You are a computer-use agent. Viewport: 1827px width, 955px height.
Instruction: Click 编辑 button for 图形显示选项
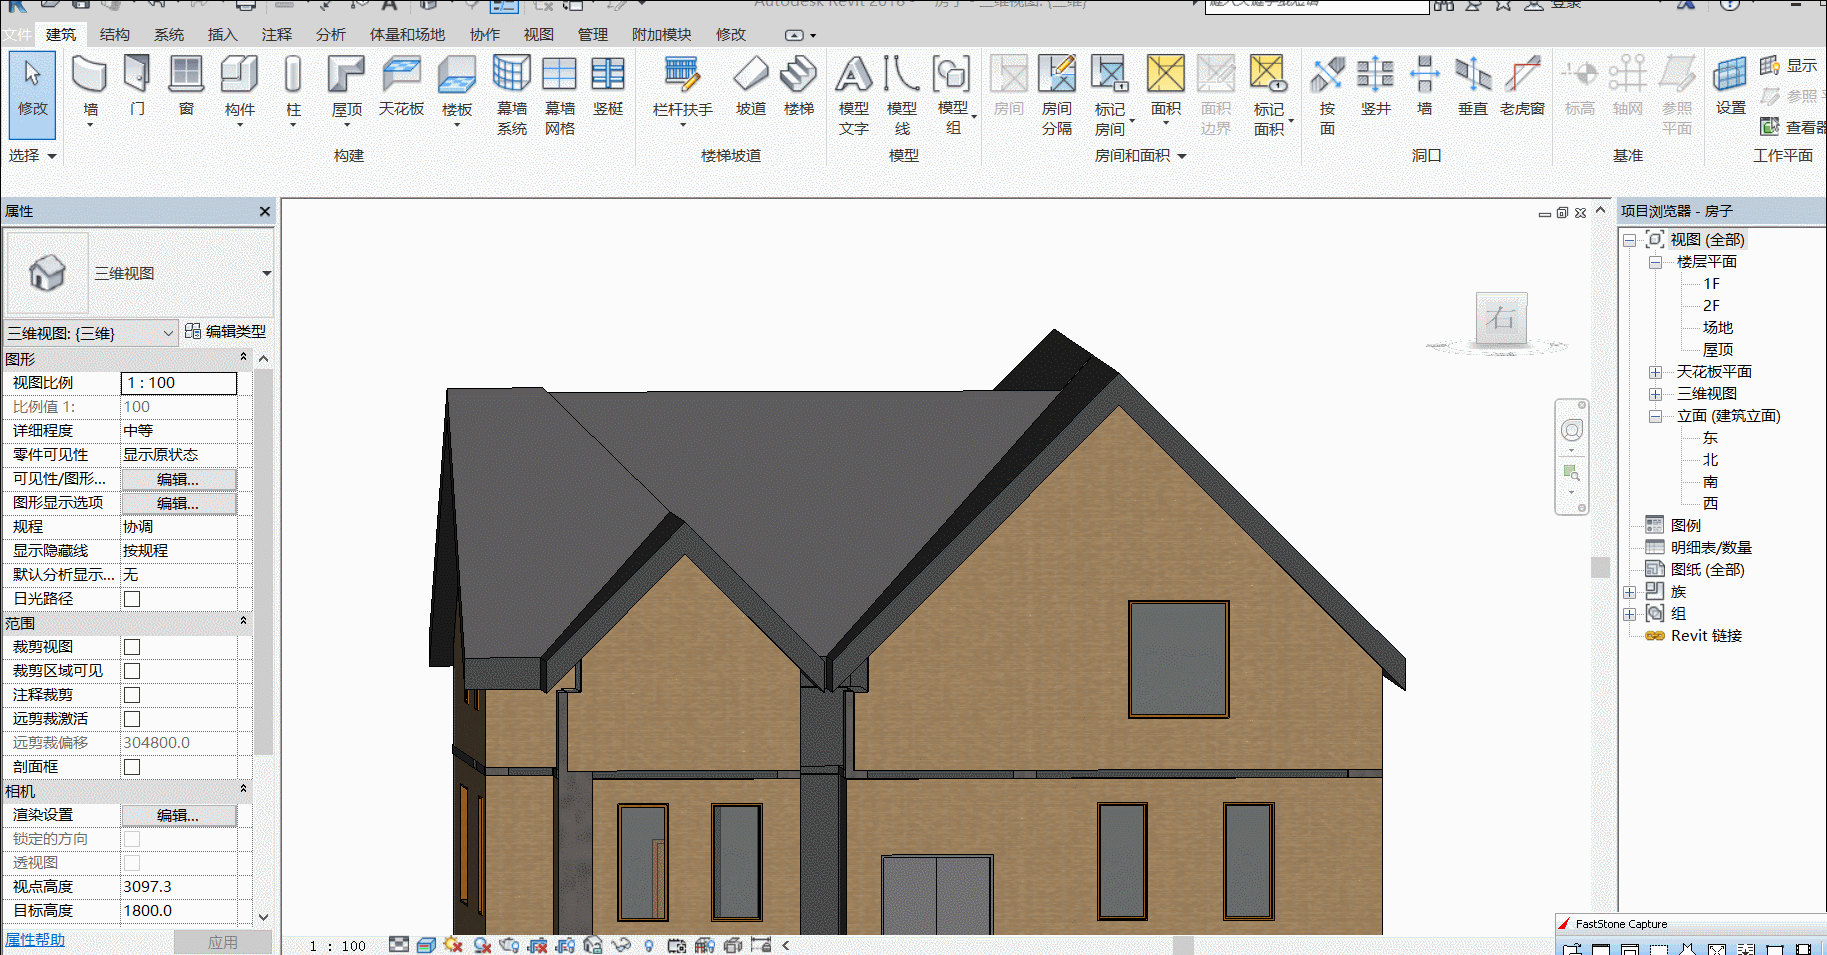(x=178, y=503)
